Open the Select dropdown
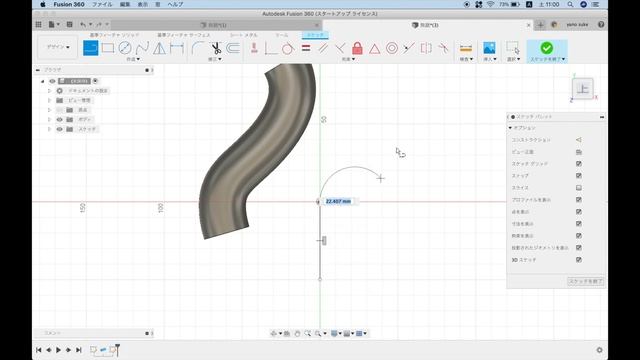 [x=513, y=59]
